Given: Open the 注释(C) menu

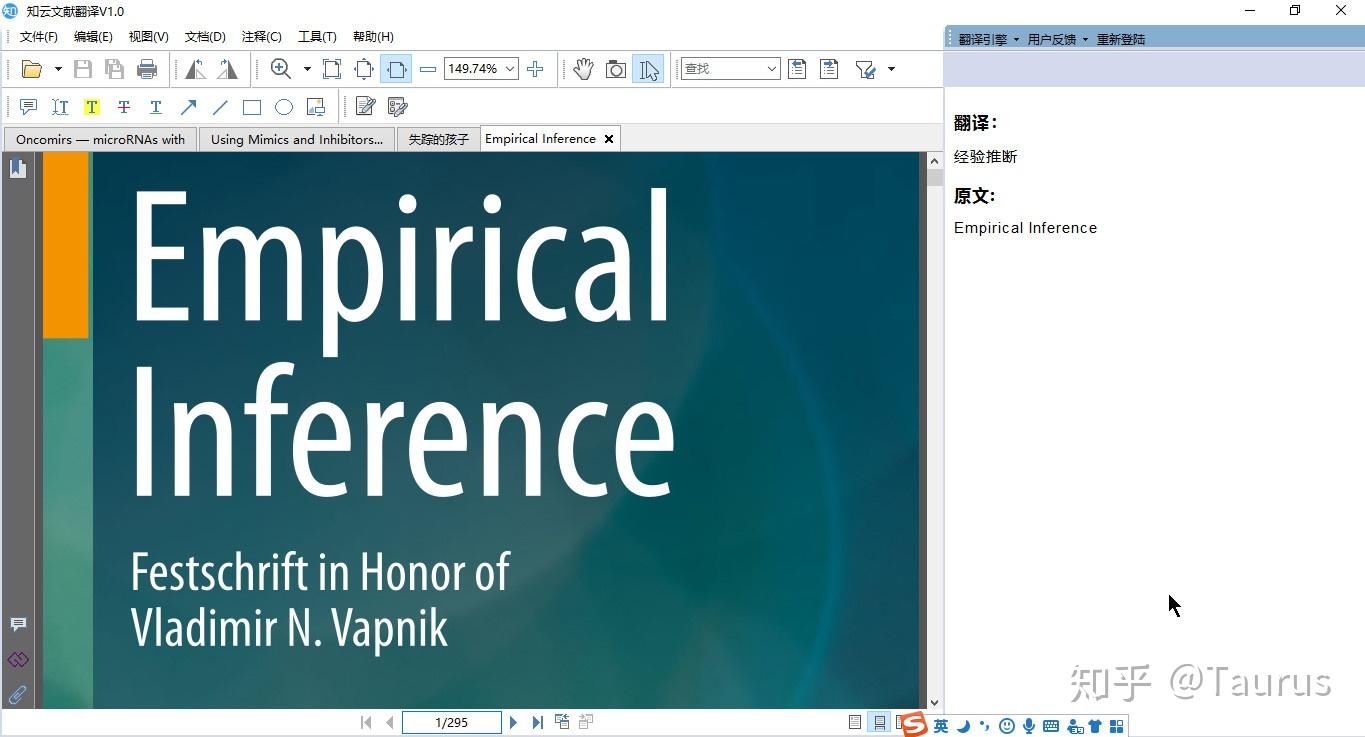Looking at the screenshot, I should click(x=261, y=36).
